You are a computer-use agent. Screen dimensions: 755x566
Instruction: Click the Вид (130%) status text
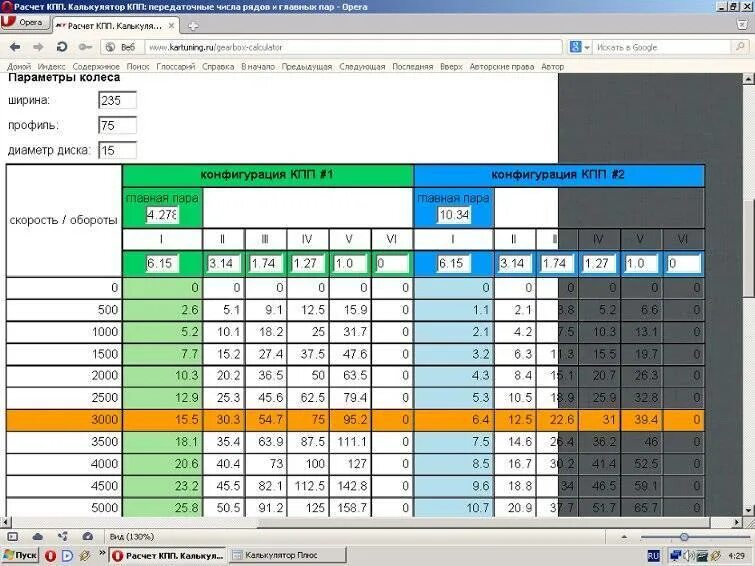(131, 537)
